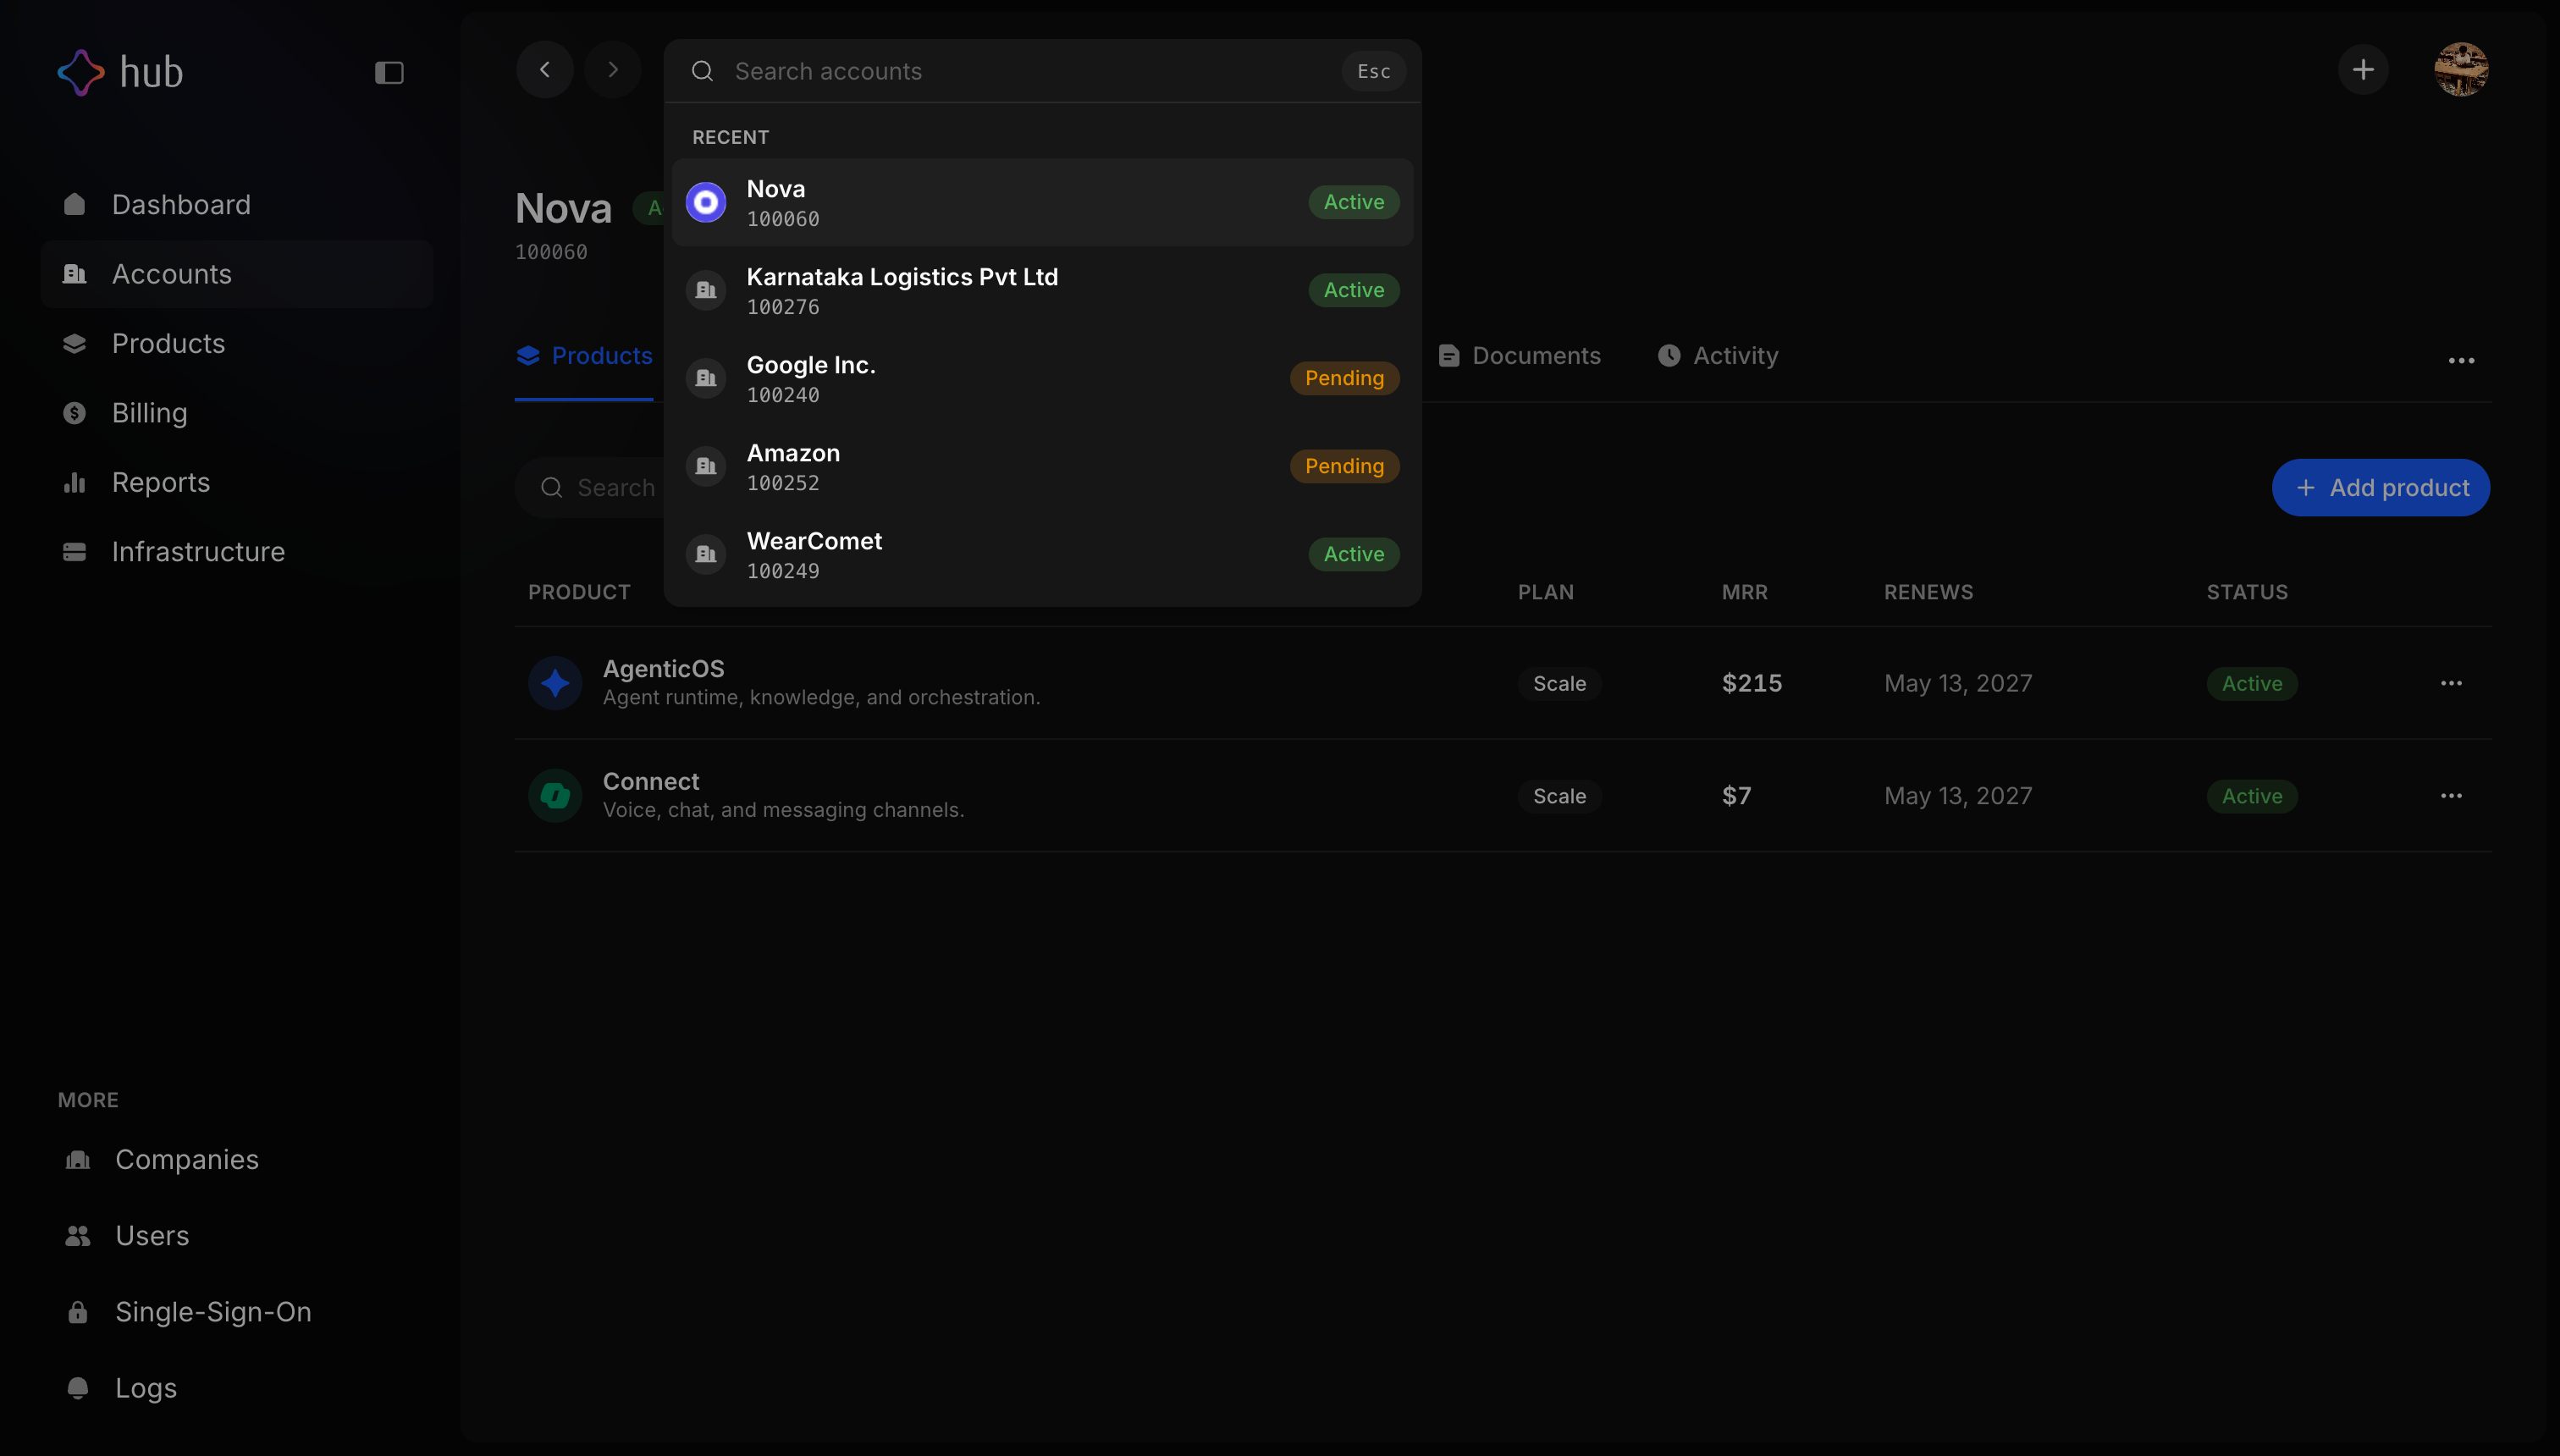Screen dimensions: 2560x1456
Task: Open Companies under More
Action: point(237,1160)
